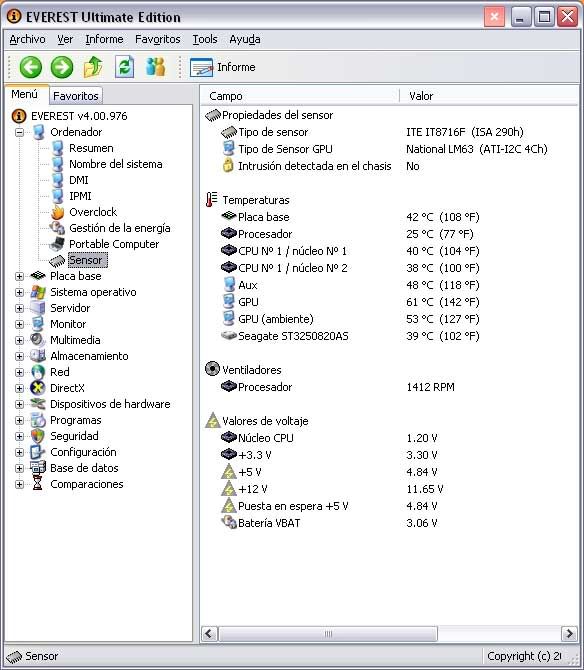Click the ITE IT8716F sensor type value
Viewport: 584px width, 670px height.
465,132
